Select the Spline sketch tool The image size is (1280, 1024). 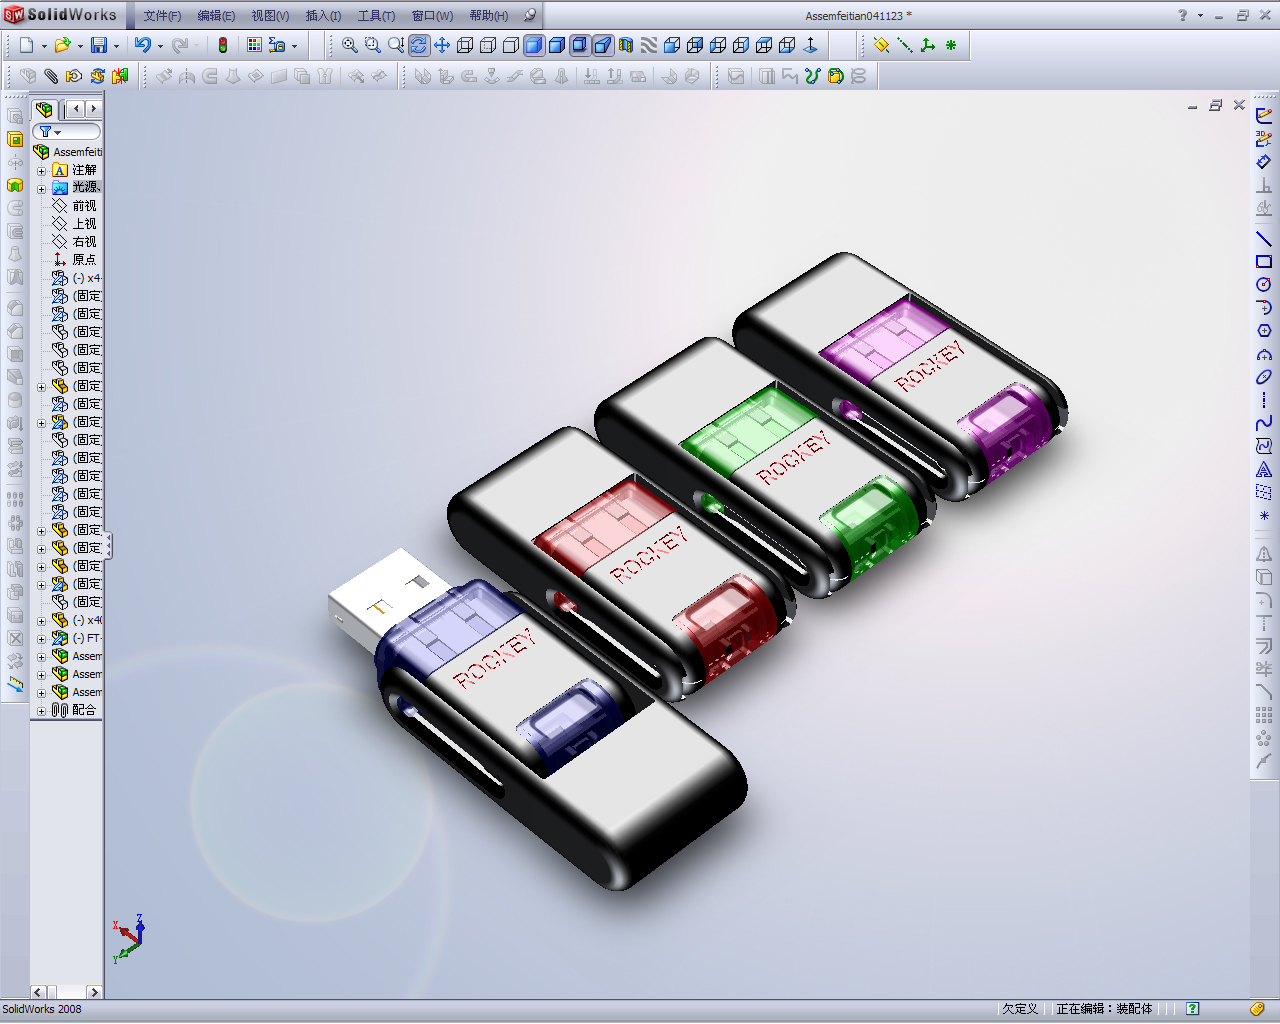click(x=1264, y=423)
